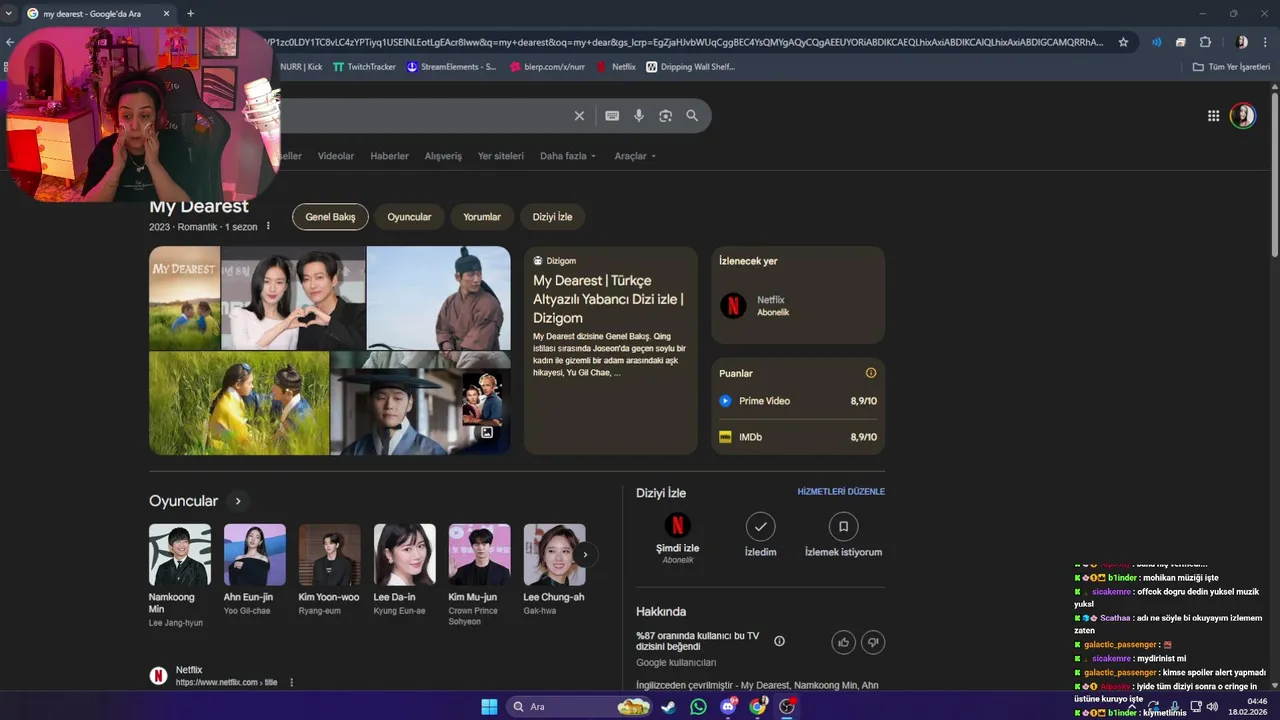Viewport: 1280px width, 720px height.
Task: Open StreamElements bookmark
Action: click(x=451, y=67)
